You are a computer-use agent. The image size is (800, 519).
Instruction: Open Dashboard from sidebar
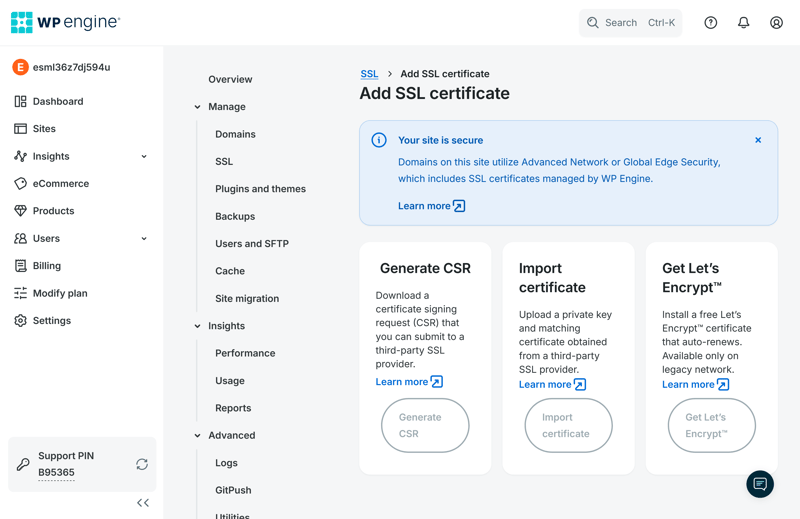[58, 101]
